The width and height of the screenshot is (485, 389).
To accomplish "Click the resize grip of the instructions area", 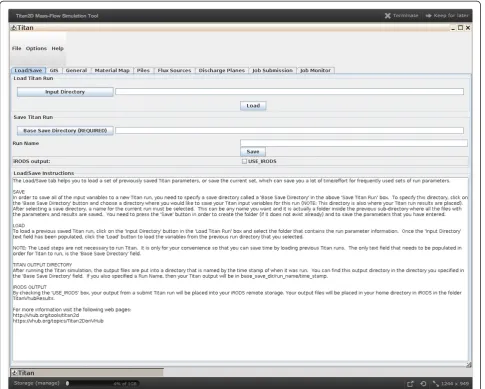I will coord(469,365).
